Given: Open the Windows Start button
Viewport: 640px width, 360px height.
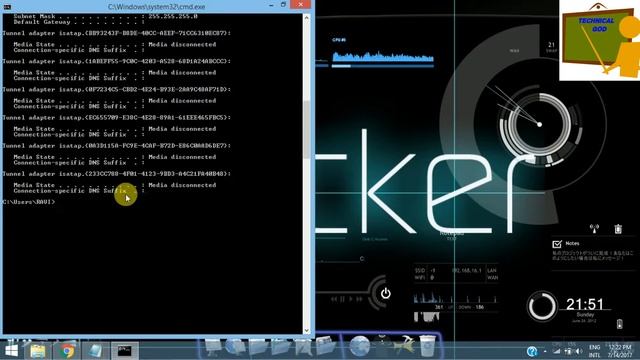Looking at the screenshot, I should click(11, 351).
